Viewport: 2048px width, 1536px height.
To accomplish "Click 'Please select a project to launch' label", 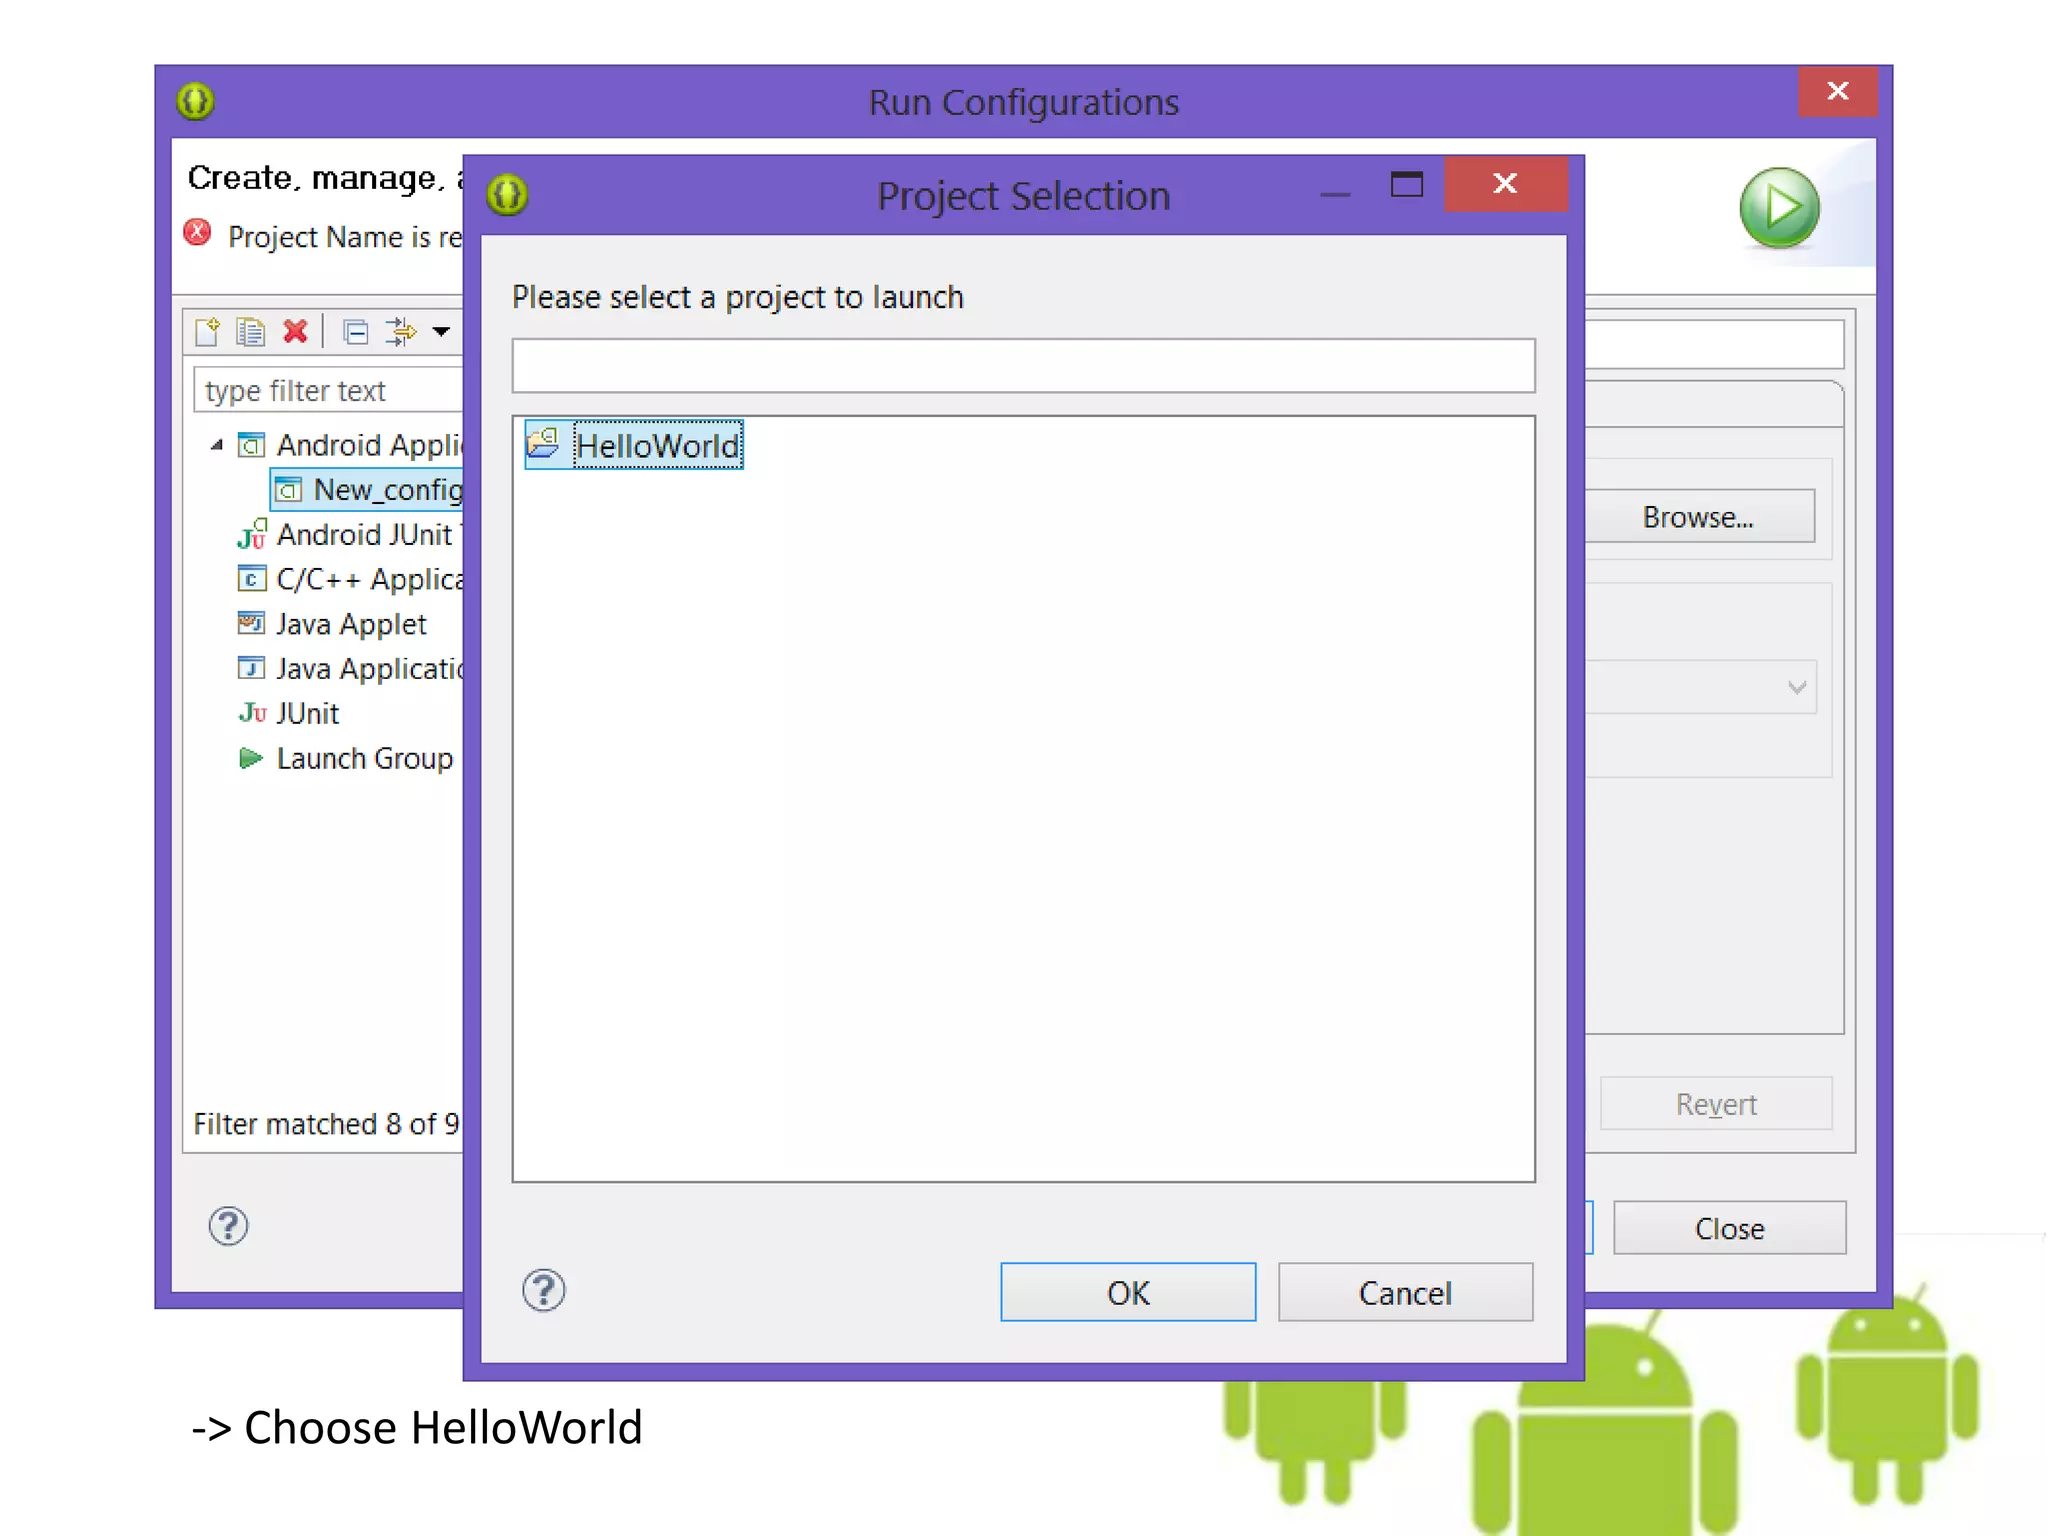I will [x=738, y=297].
